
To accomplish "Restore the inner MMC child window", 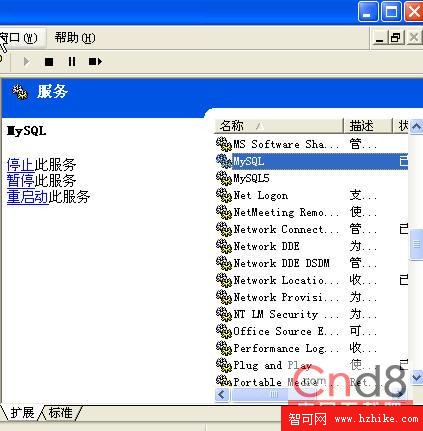I will [396, 37].
